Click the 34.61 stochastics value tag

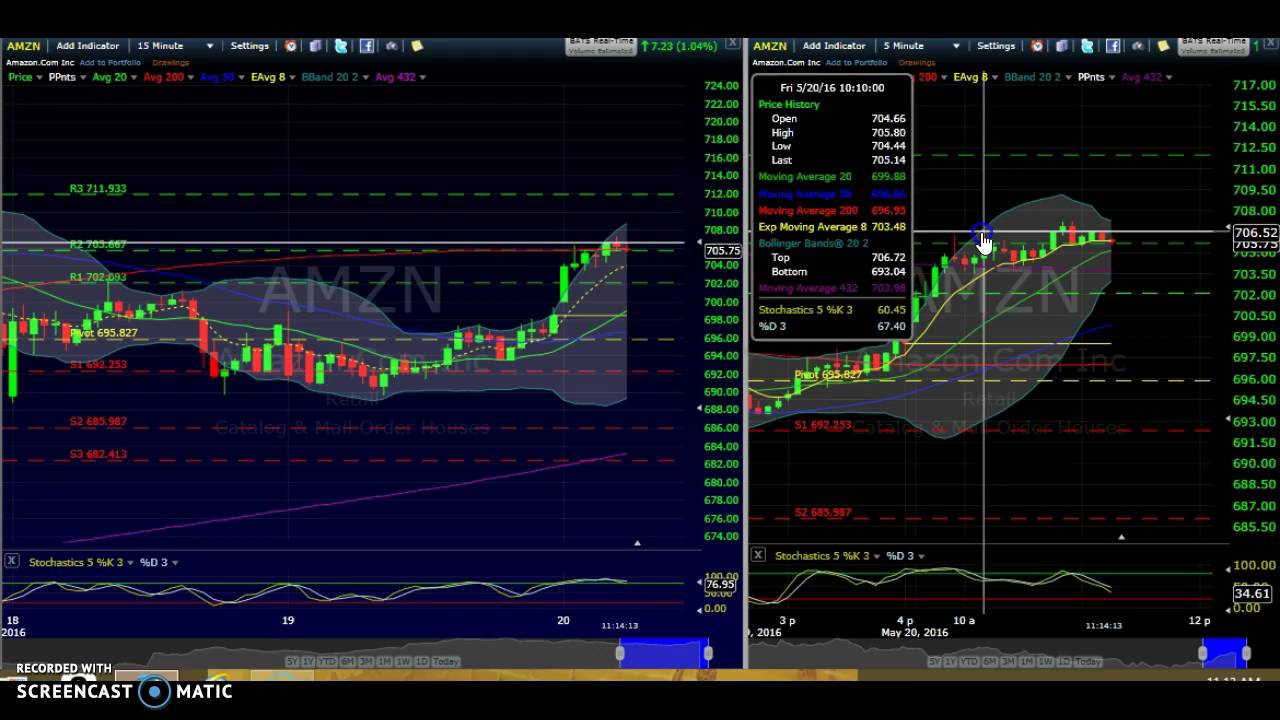coord(1252,594)
